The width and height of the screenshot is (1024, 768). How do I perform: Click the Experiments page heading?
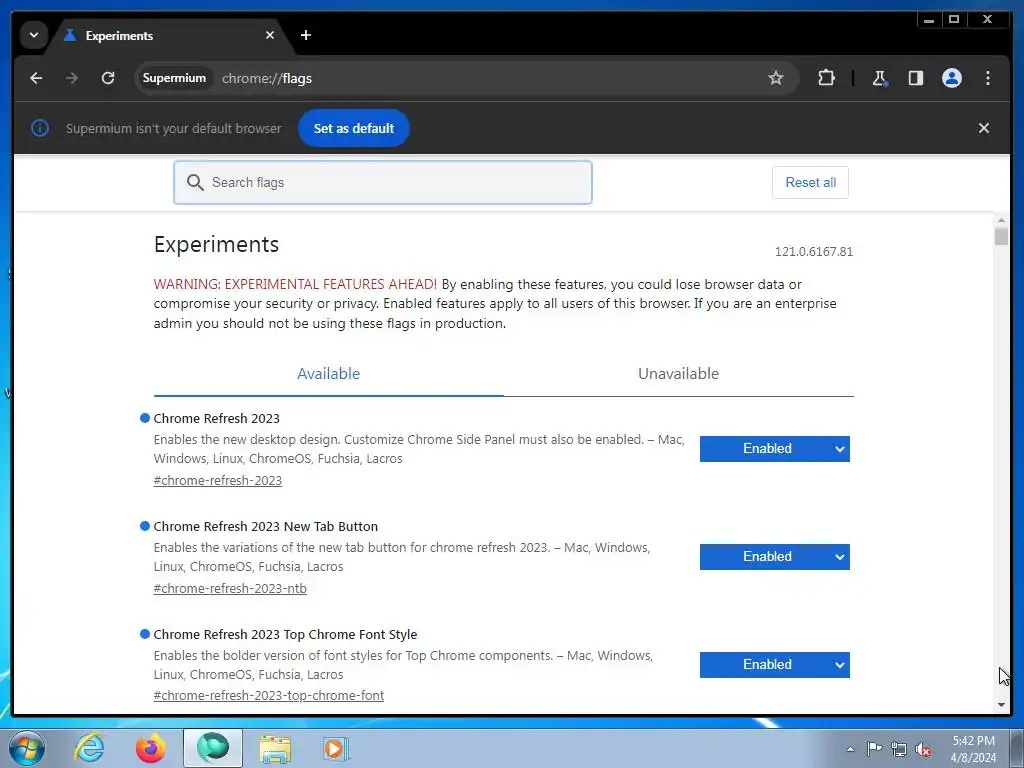pos(216,244)
